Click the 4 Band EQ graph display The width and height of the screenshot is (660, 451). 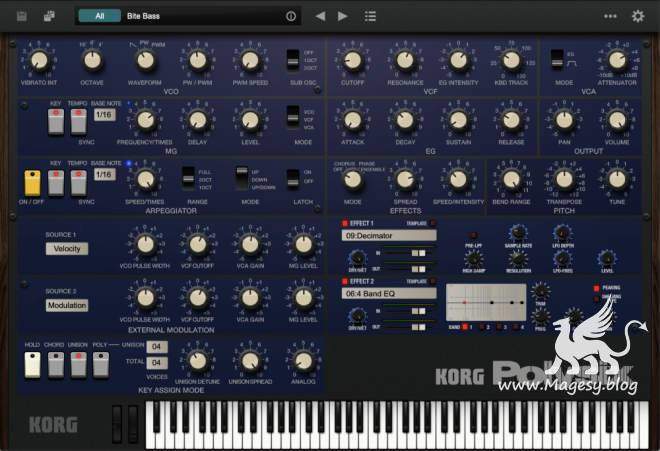coord(486,302)
